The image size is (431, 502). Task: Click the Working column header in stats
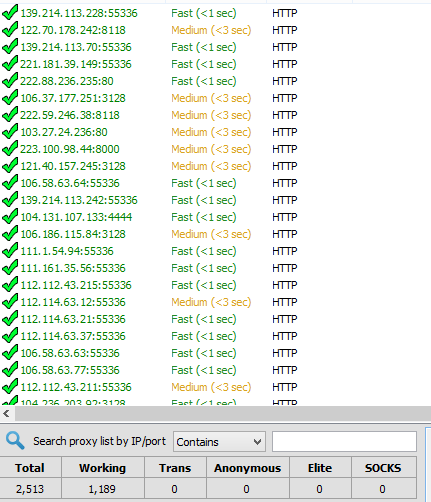coord(102,468)
